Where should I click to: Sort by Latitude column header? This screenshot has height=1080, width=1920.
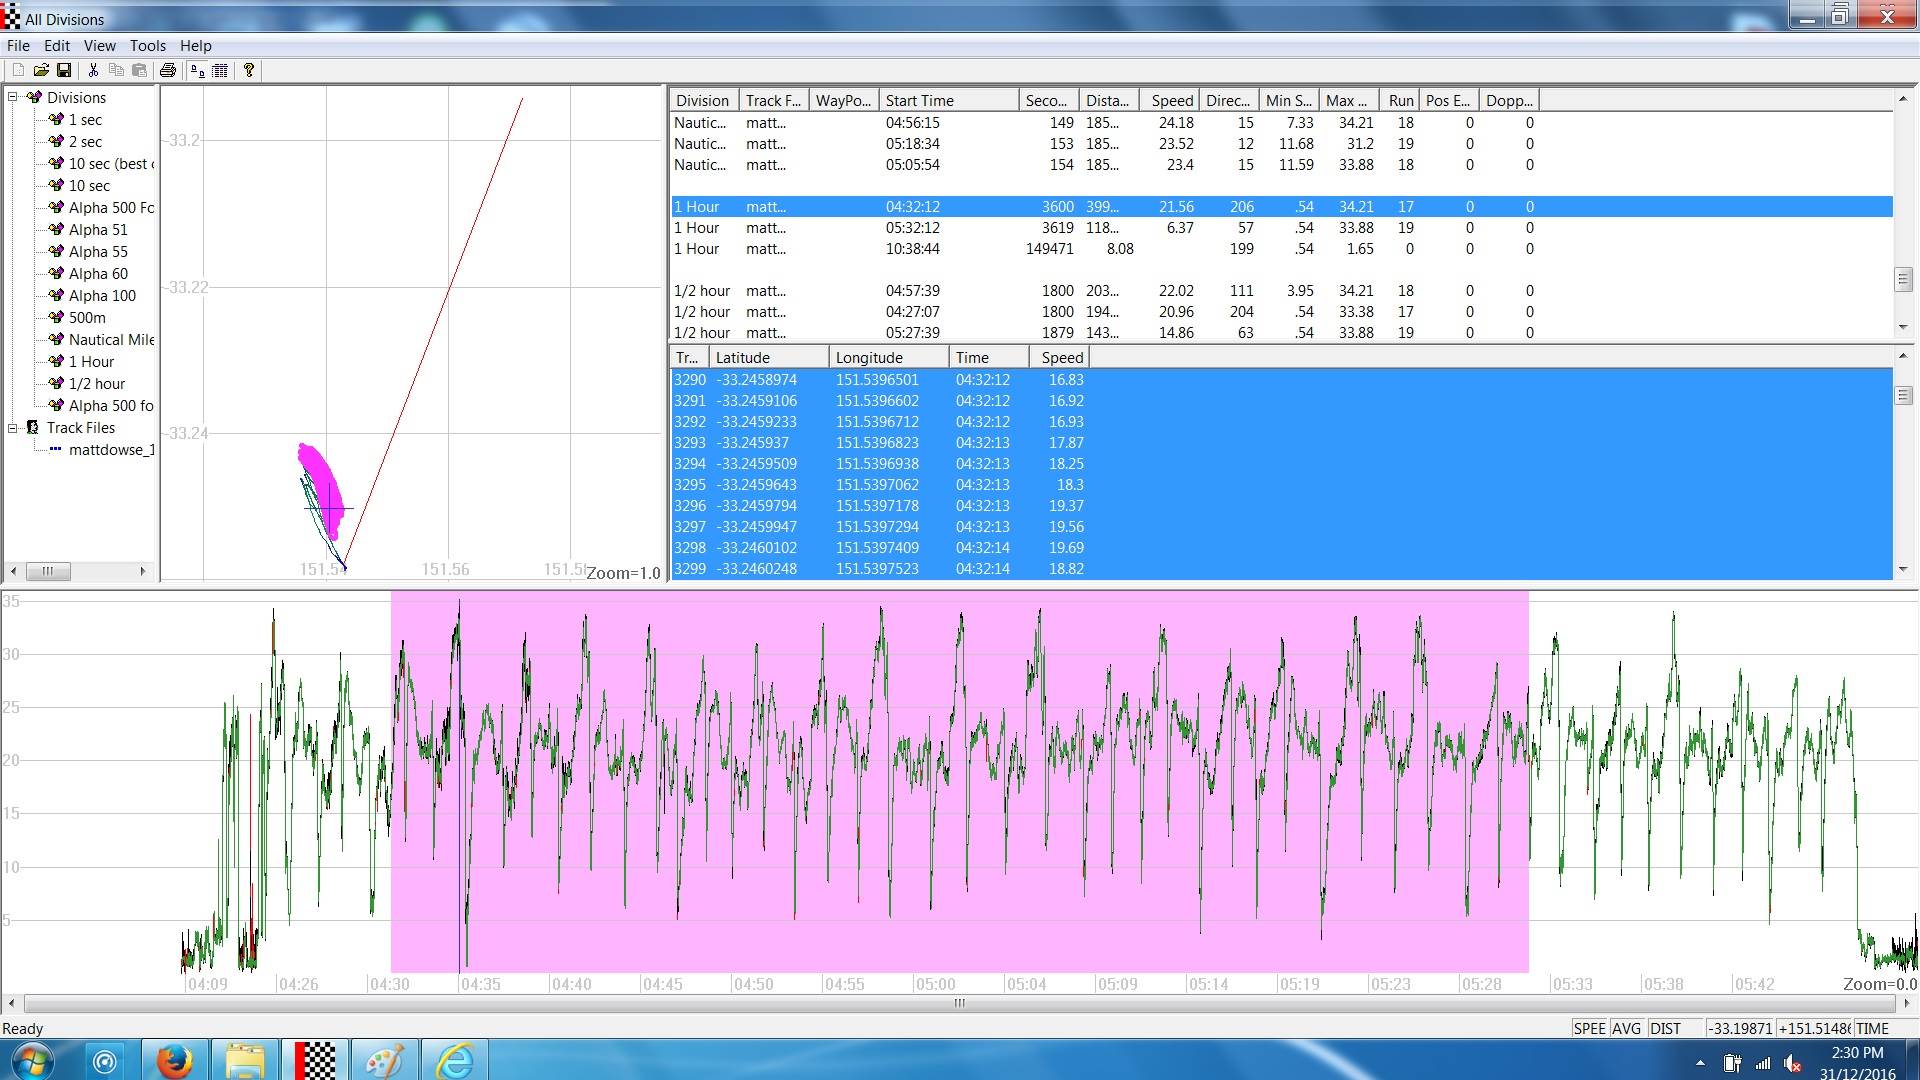[x=768, y=358]
